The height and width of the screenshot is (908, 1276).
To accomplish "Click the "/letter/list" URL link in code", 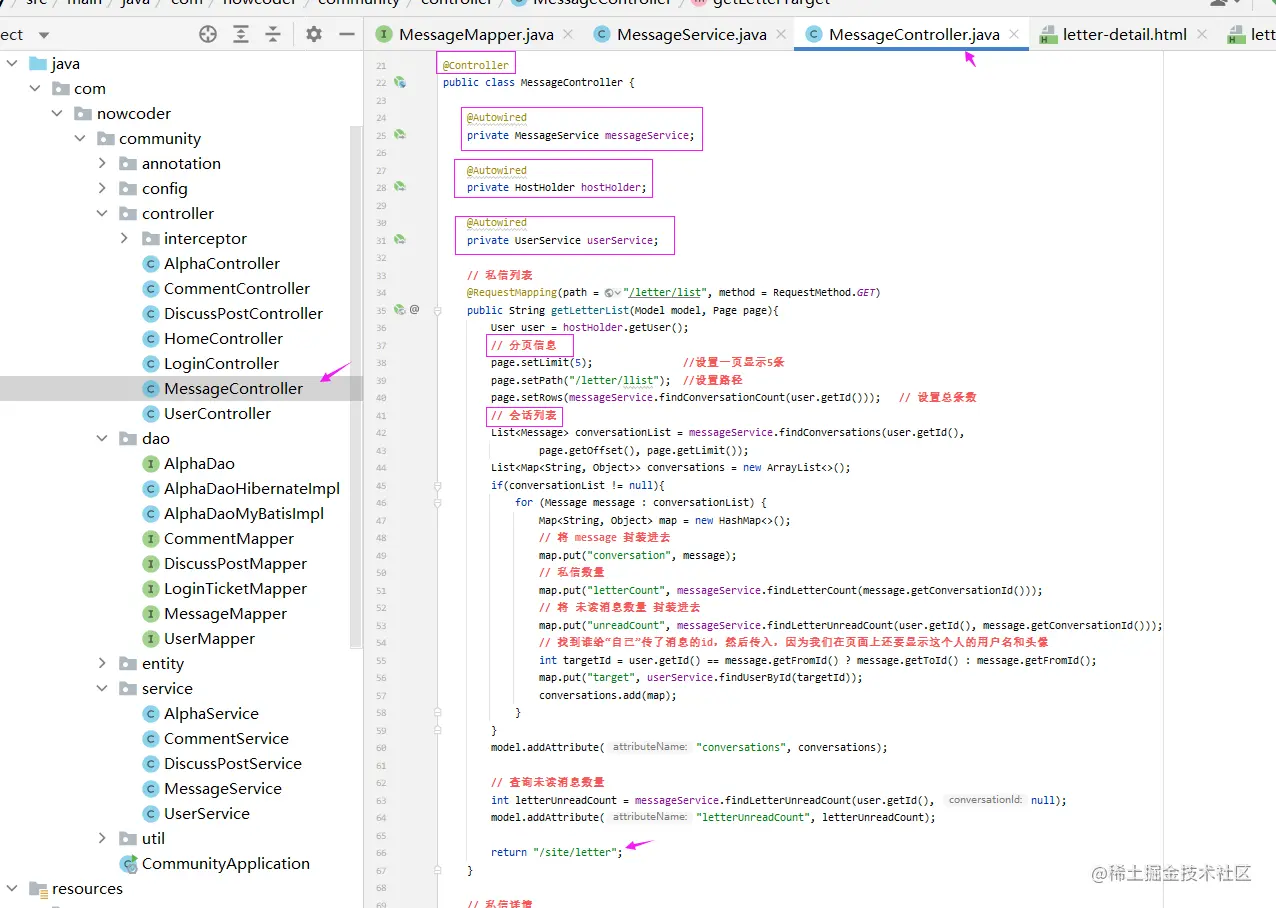I will 666,293.
